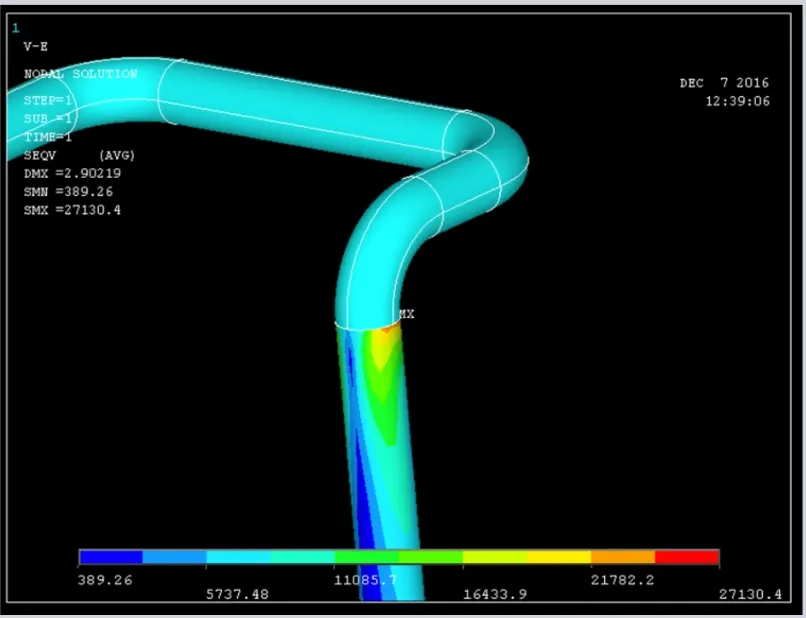Click the dark blue legend band
The image size is (806, 618).
pyautogui.click(x=111, y=557)
